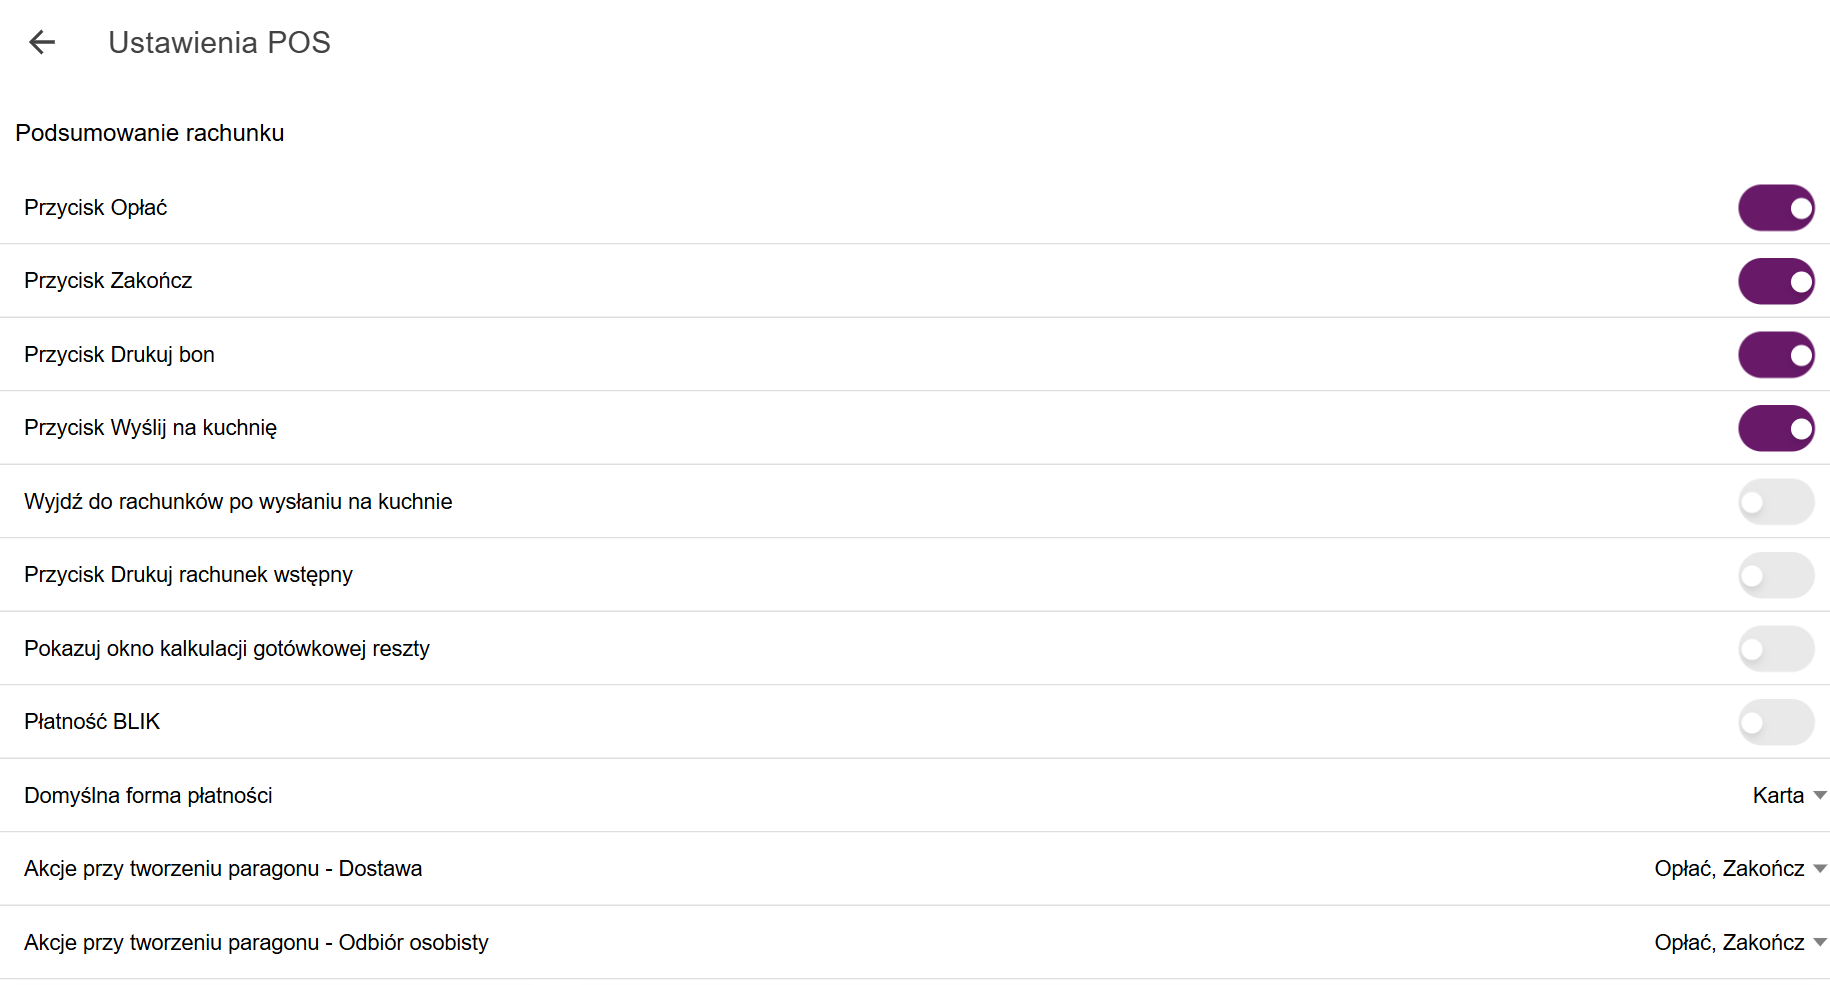
Task: Select the Domyślna forma płatności row label
Action: point(148,795)
